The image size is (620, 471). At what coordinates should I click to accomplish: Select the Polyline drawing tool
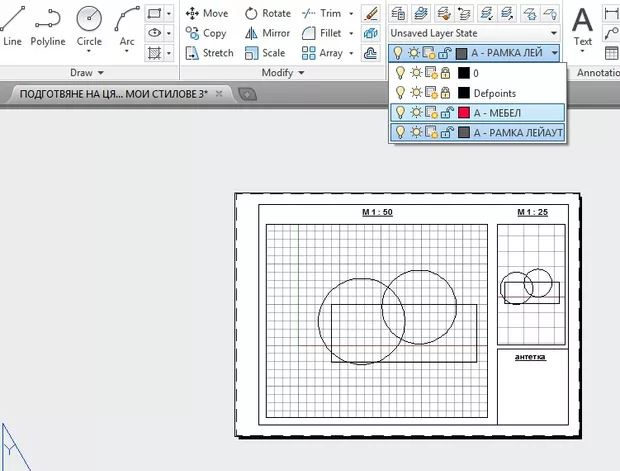47,25
